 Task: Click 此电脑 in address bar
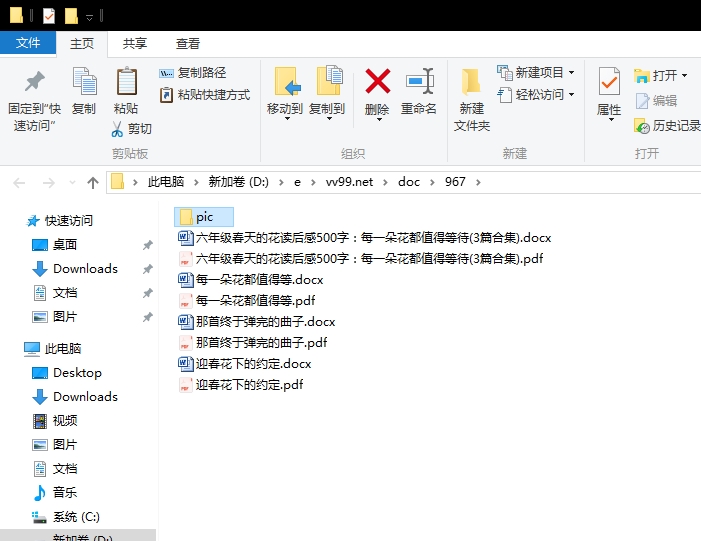tap(166, 182)
